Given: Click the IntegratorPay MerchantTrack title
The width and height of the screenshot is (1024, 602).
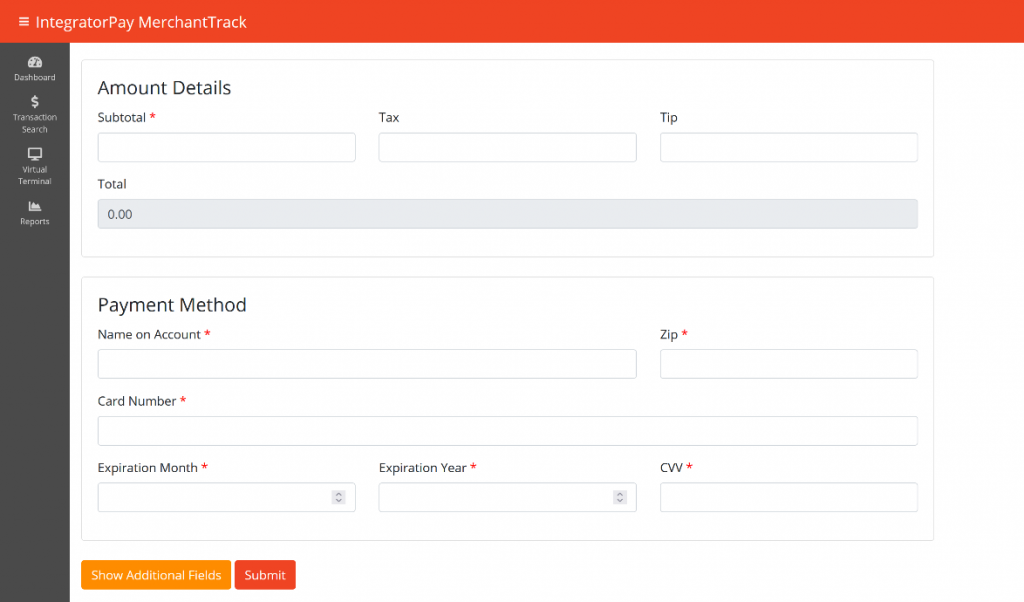Looking at the screenshot, I should [141, 22].
